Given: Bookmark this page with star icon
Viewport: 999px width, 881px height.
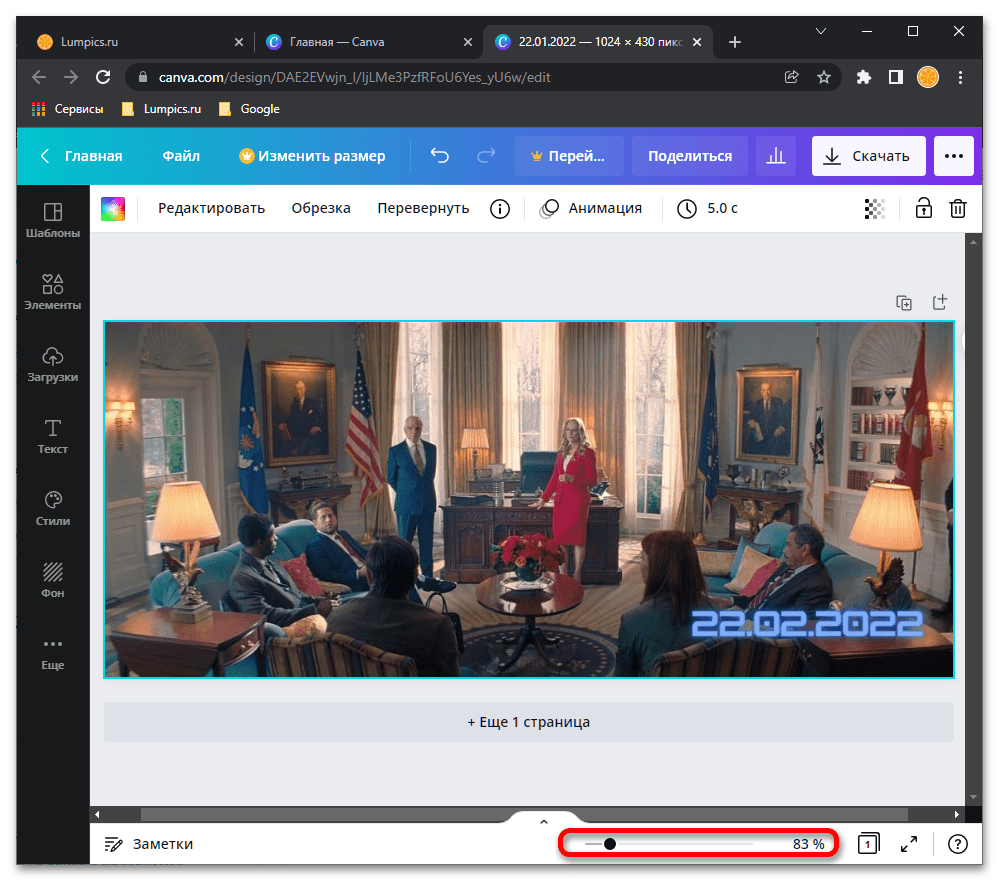Looking at the screenshot, I should [824, 77].
